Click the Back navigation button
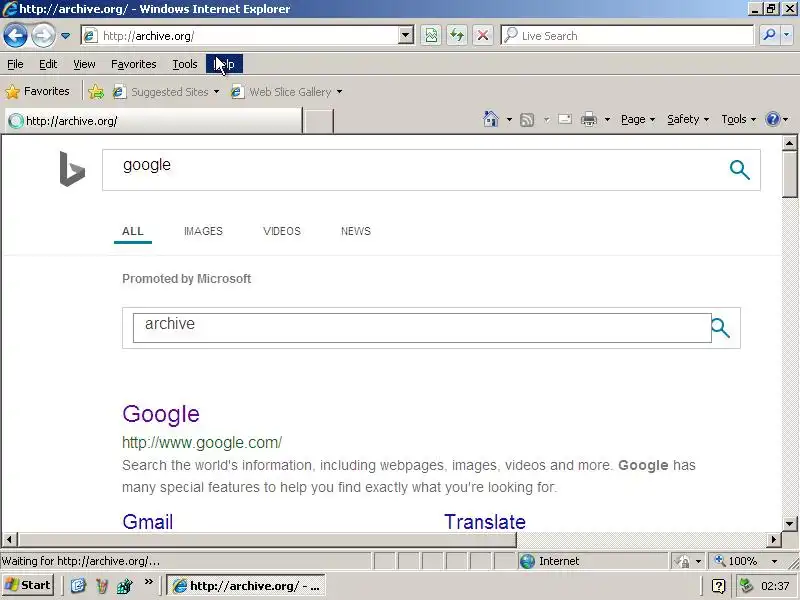Viewport: 800px width, 600px height. pyautogui.click(x=15, y=36)
